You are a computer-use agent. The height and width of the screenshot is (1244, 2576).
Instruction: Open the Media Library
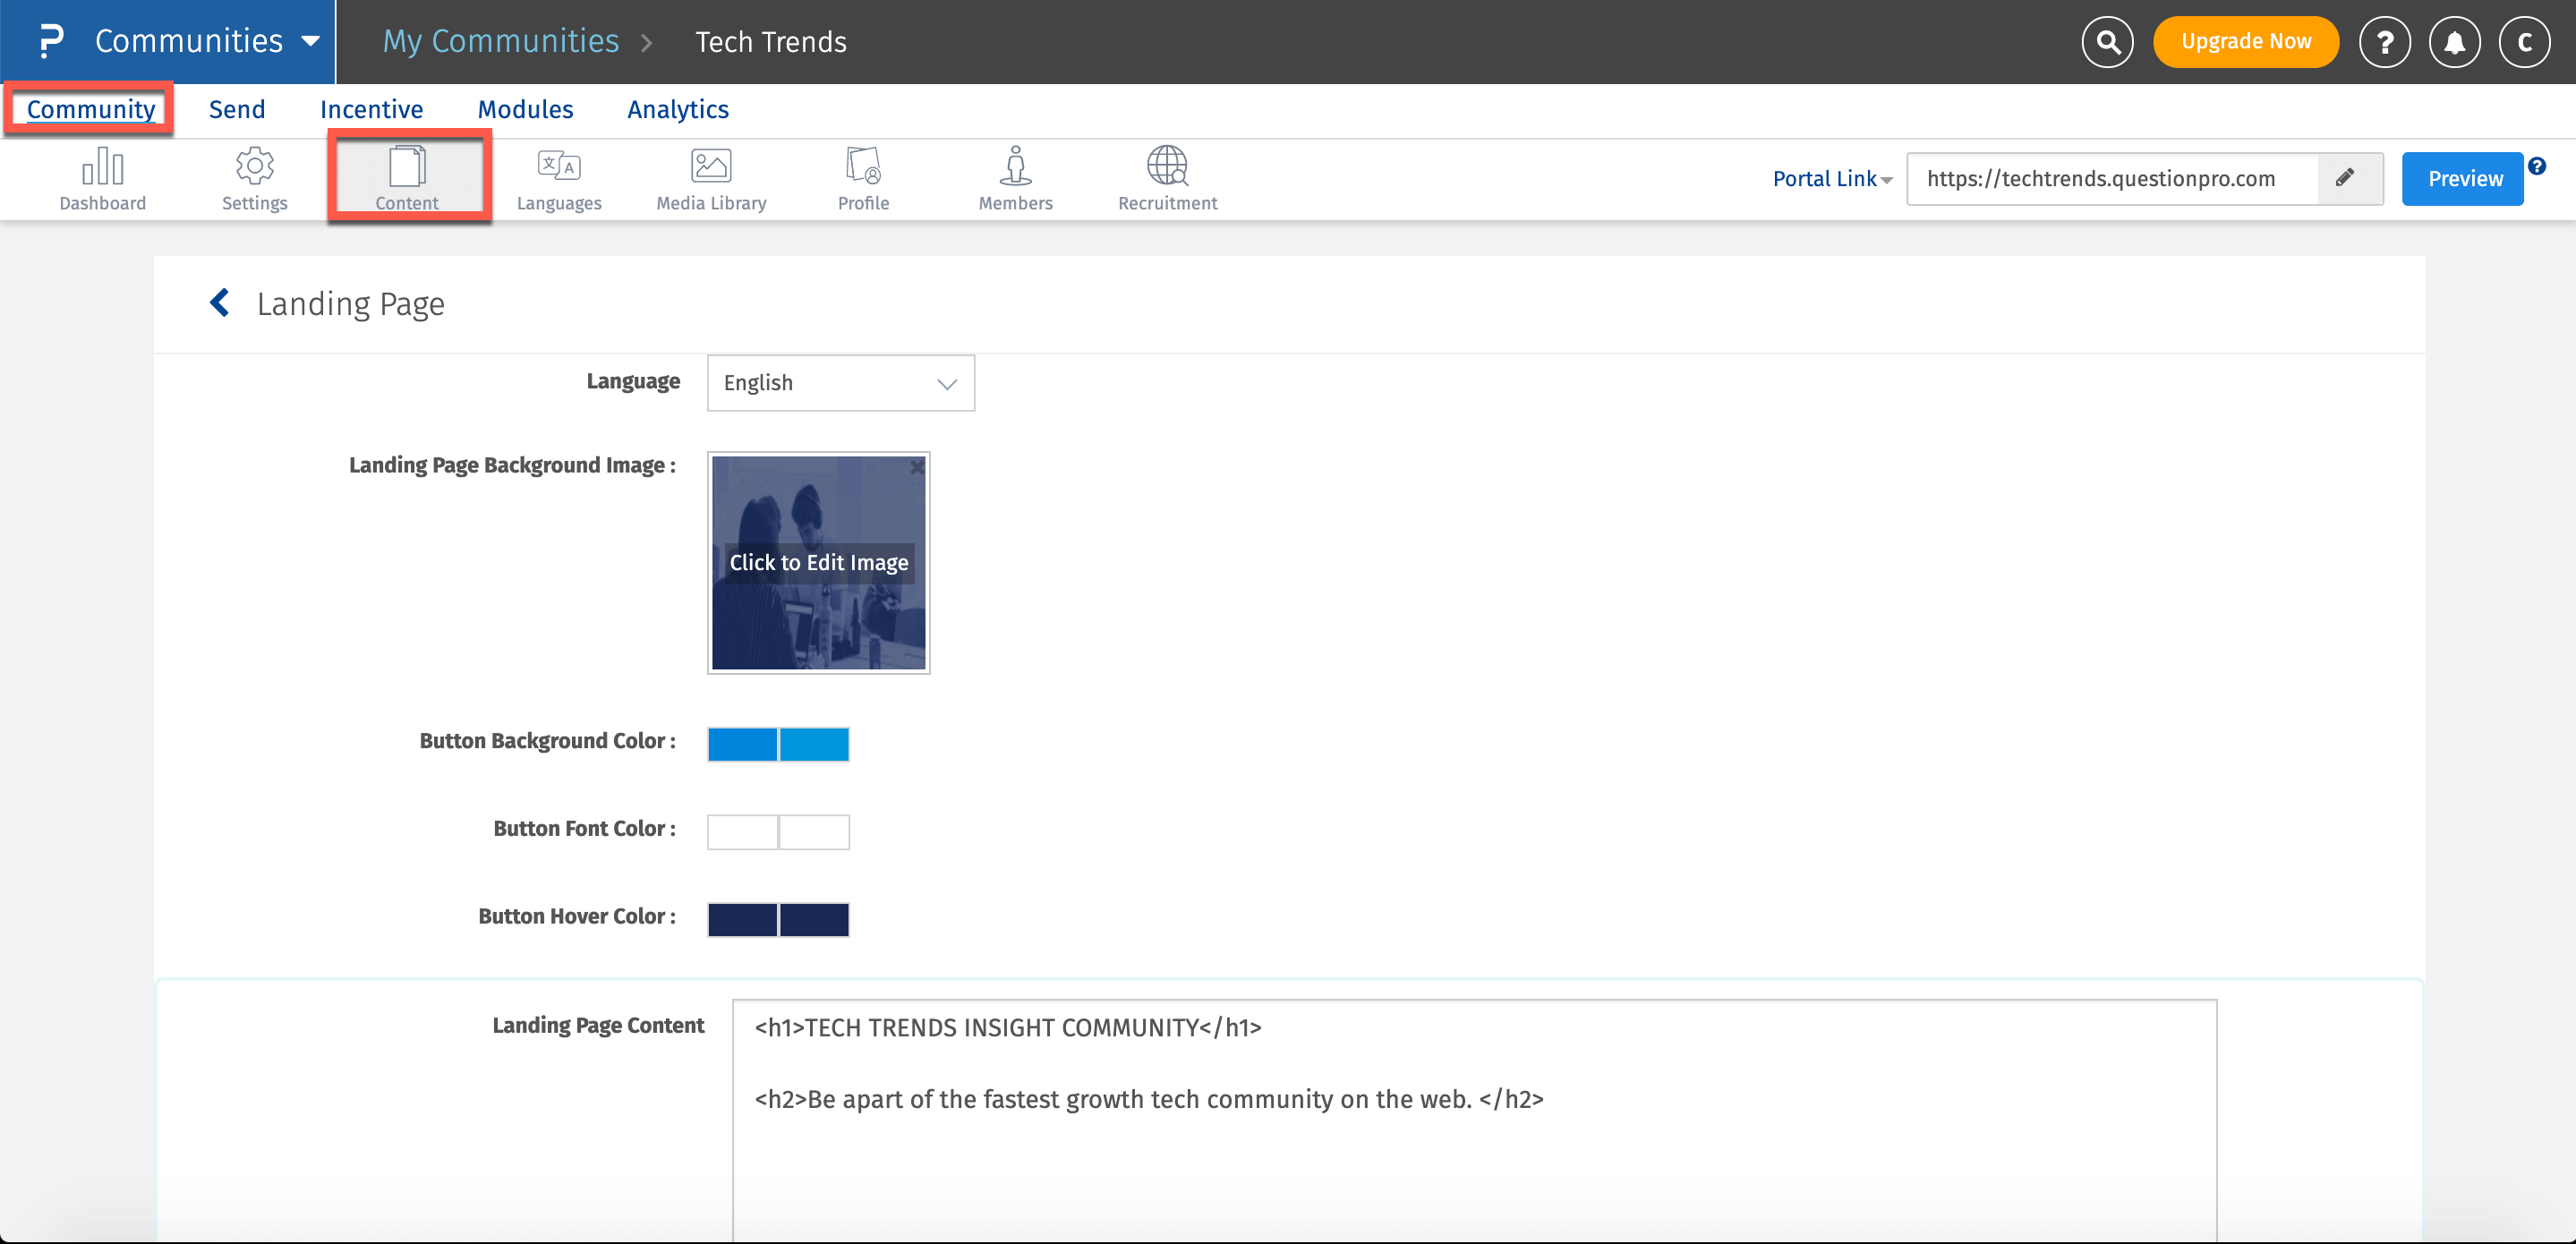[x=710, y=178]
